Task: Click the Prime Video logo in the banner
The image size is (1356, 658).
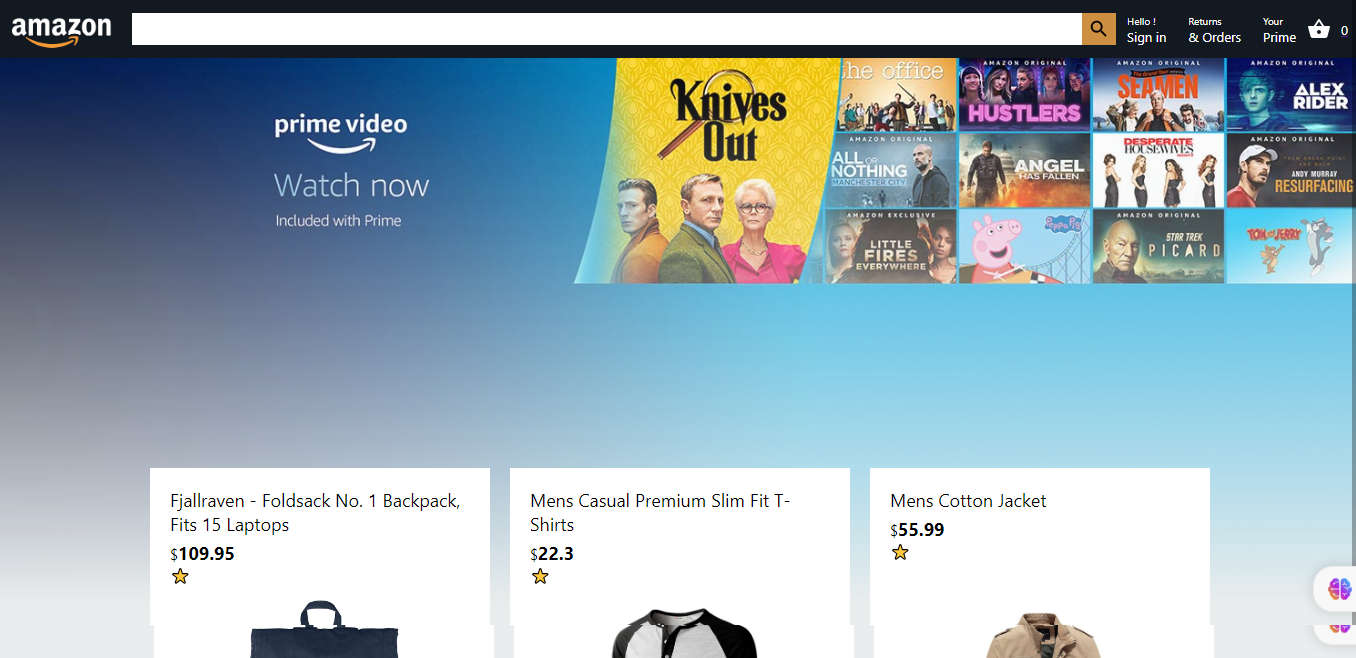Action: (341, 132)
